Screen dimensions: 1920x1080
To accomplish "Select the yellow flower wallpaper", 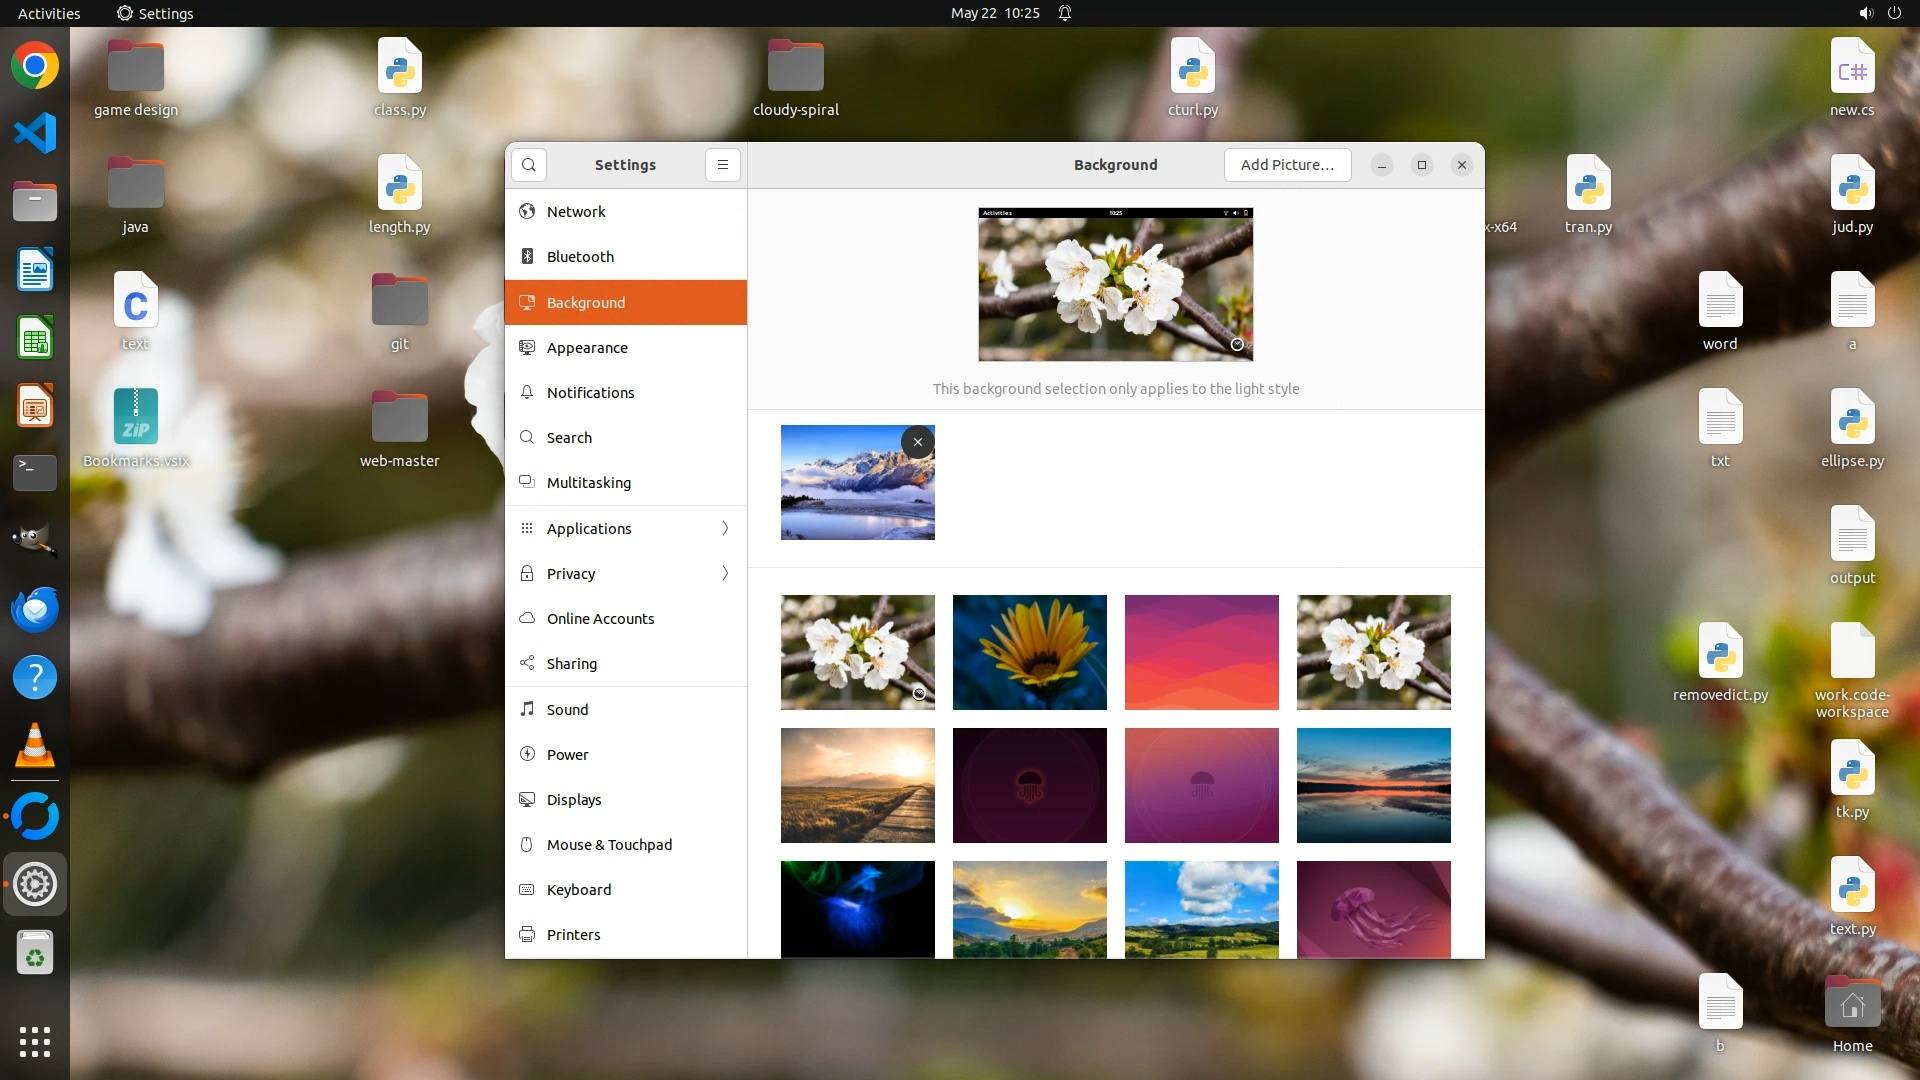I will pyautogui.click(x=1029, y=652).
